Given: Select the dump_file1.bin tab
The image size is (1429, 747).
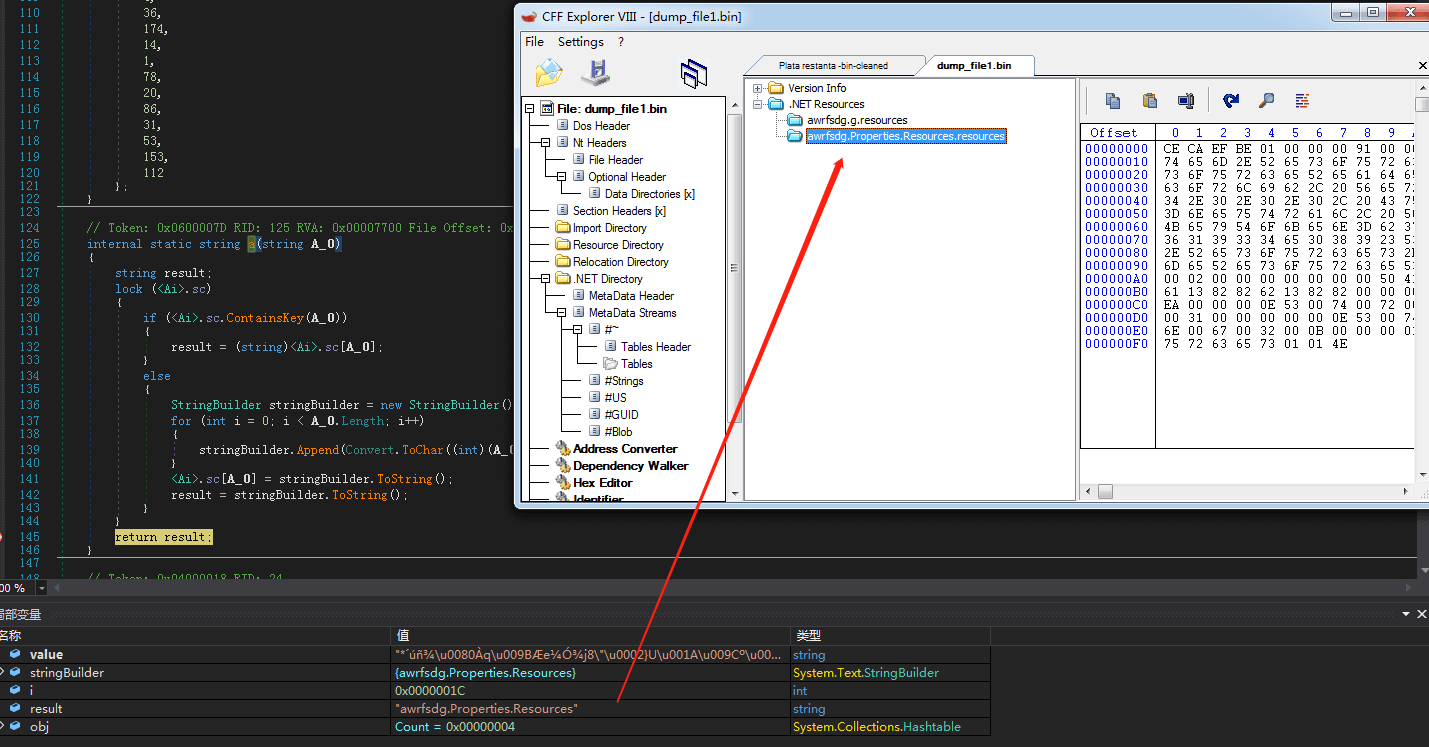Looking at the screenshot, I should pyautogui.click(x=974, y=66).
